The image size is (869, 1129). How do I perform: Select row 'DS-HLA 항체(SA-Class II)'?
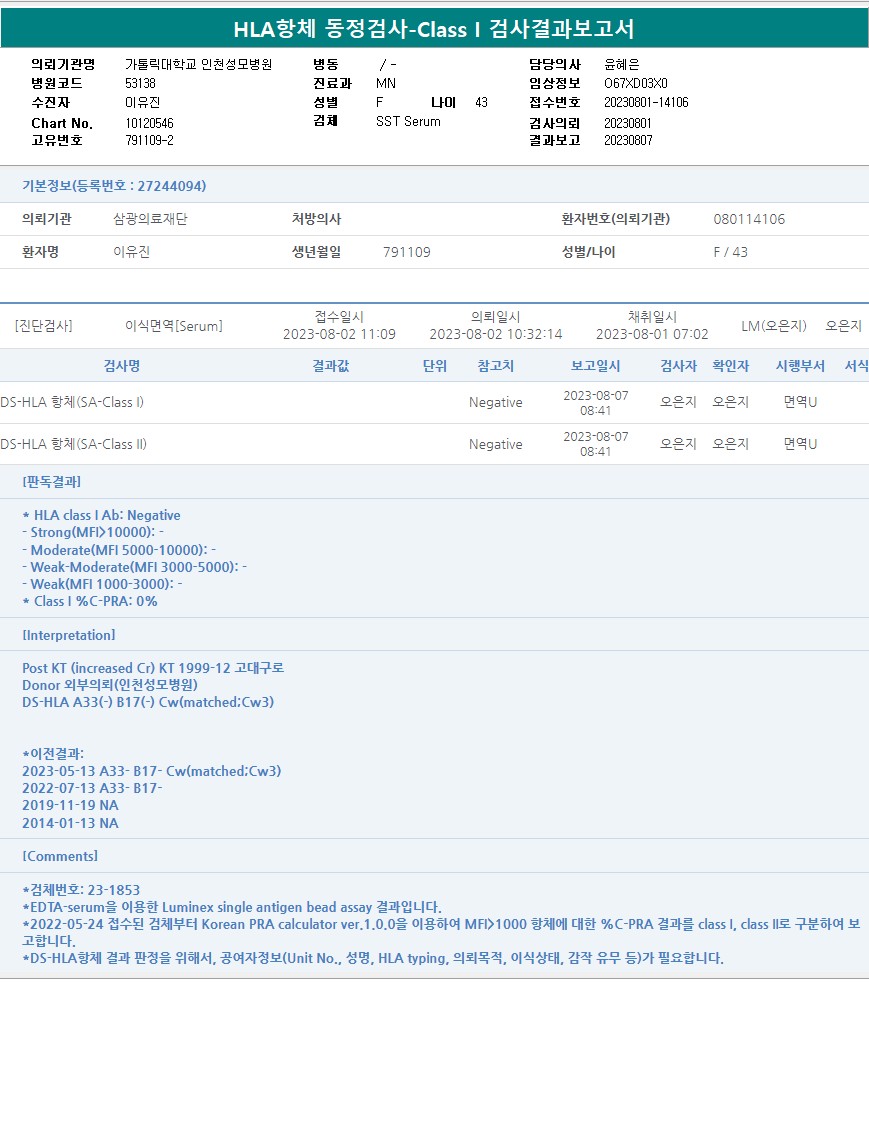pyautogui.click(x=434, y=444)
